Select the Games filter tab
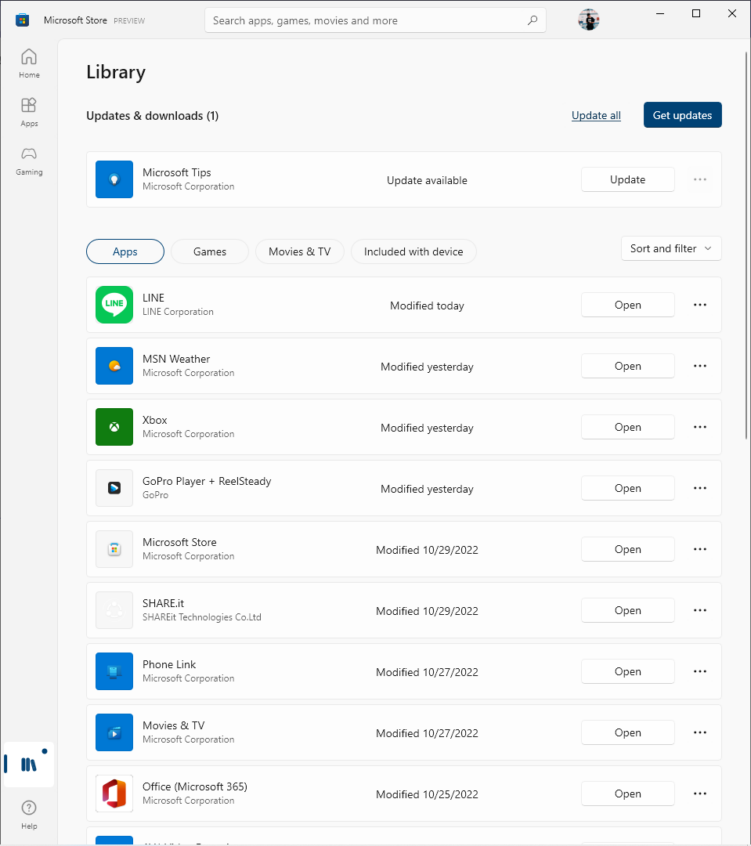Screen dimensions: 751x846 click(210, 252)
